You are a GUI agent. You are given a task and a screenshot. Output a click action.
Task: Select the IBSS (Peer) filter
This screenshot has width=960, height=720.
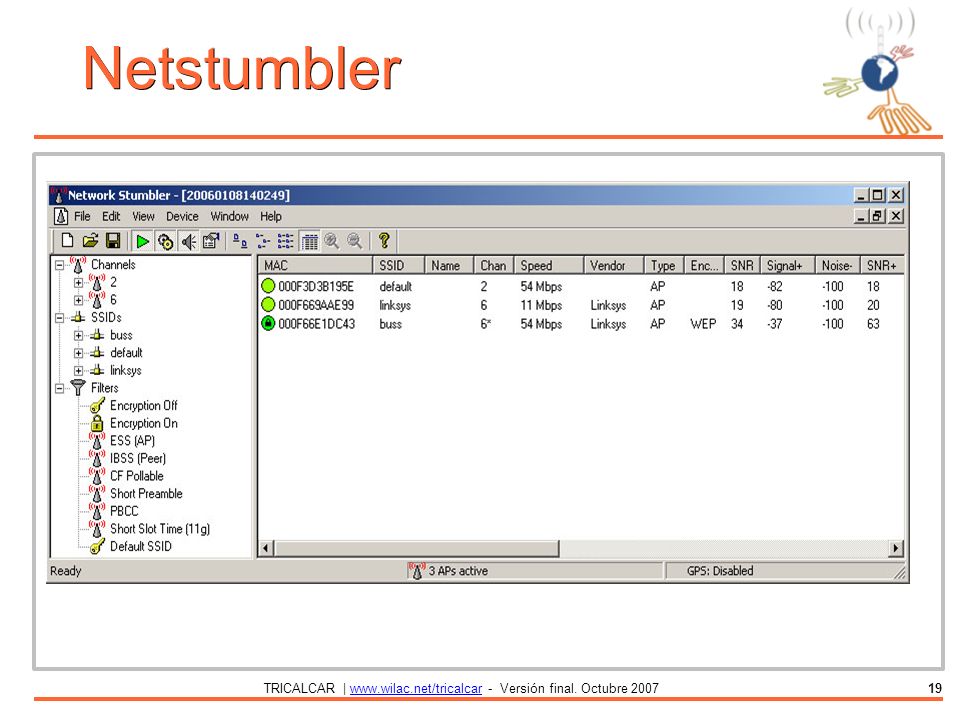138,459
